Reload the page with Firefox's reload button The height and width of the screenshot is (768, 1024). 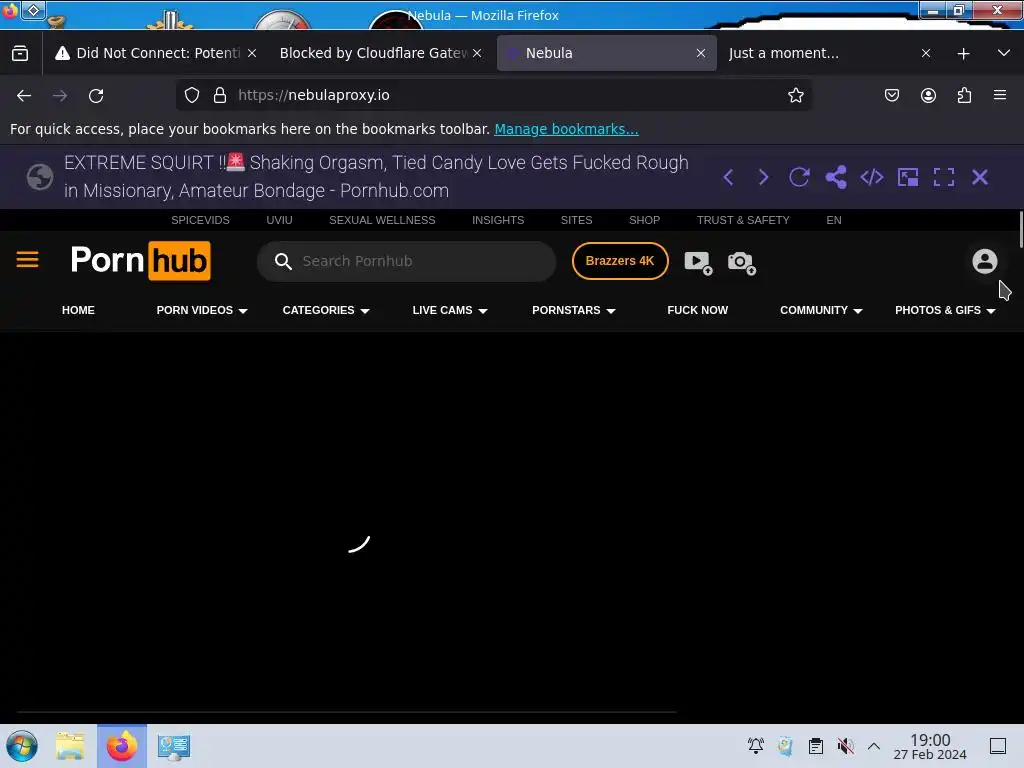click(96, 95)
